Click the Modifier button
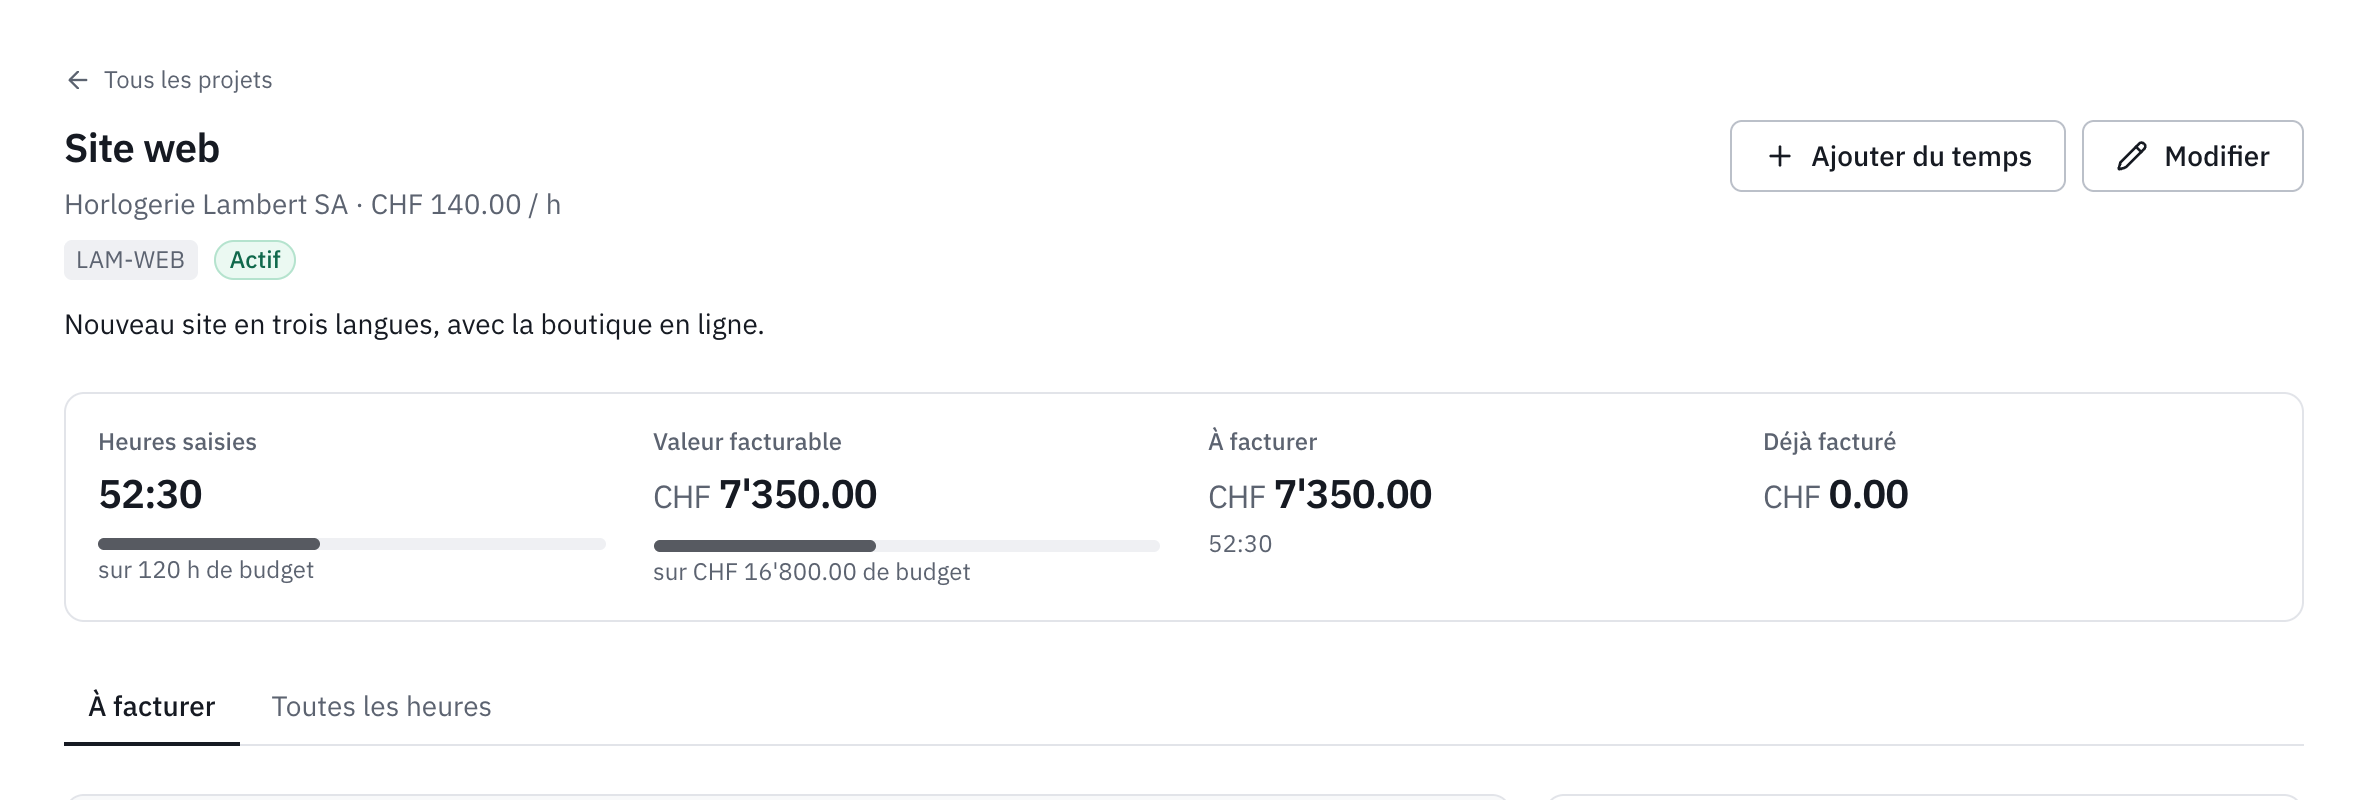 click(x=2192, y=156)
